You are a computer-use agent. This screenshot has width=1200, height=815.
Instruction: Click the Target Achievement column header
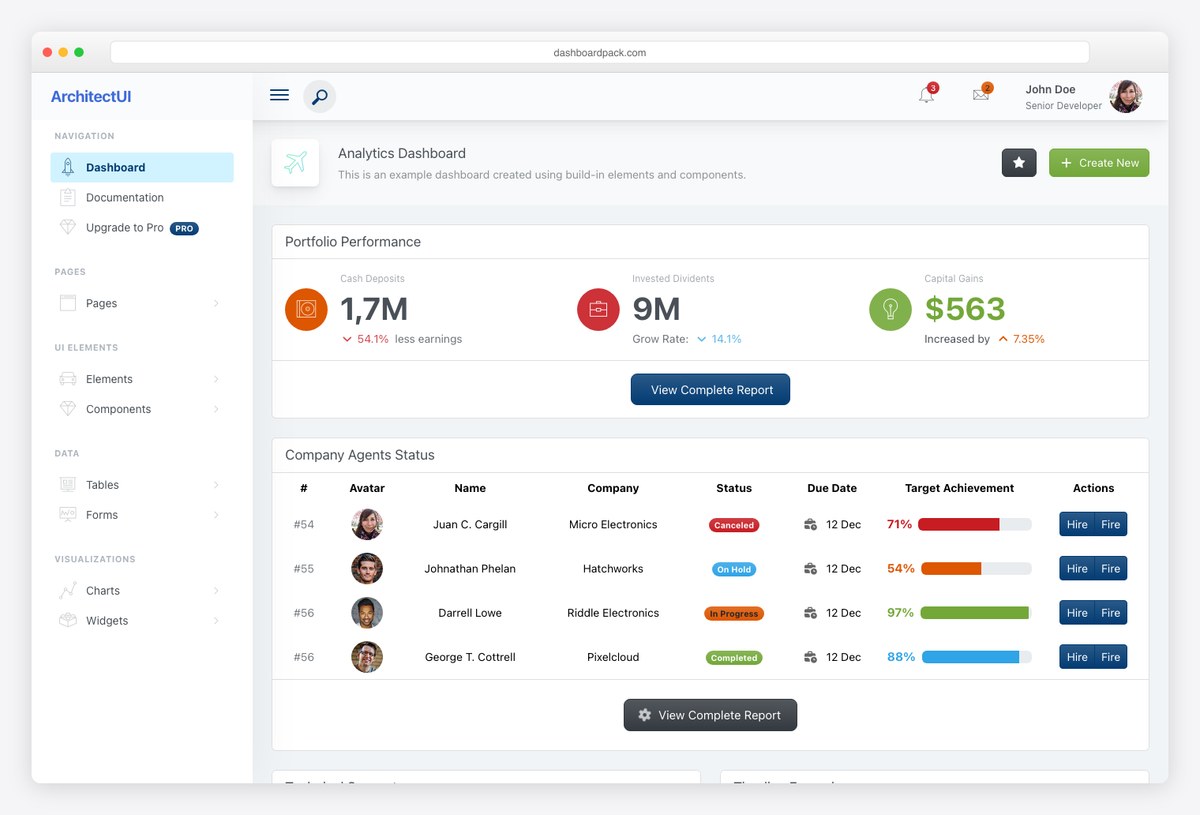point(959,488)
